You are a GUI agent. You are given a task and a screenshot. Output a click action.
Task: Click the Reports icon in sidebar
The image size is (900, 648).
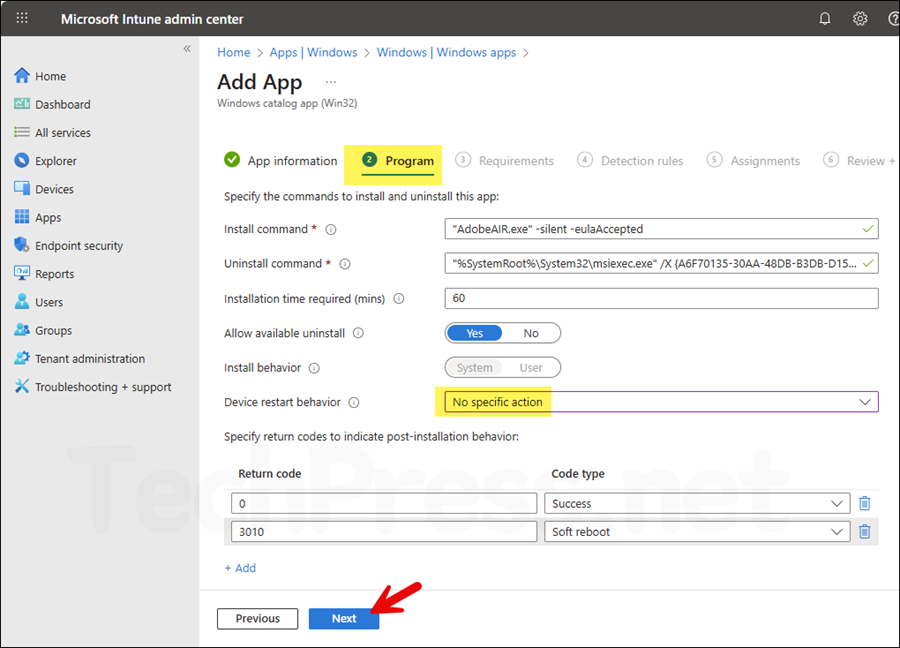click(x=22, y=273)
